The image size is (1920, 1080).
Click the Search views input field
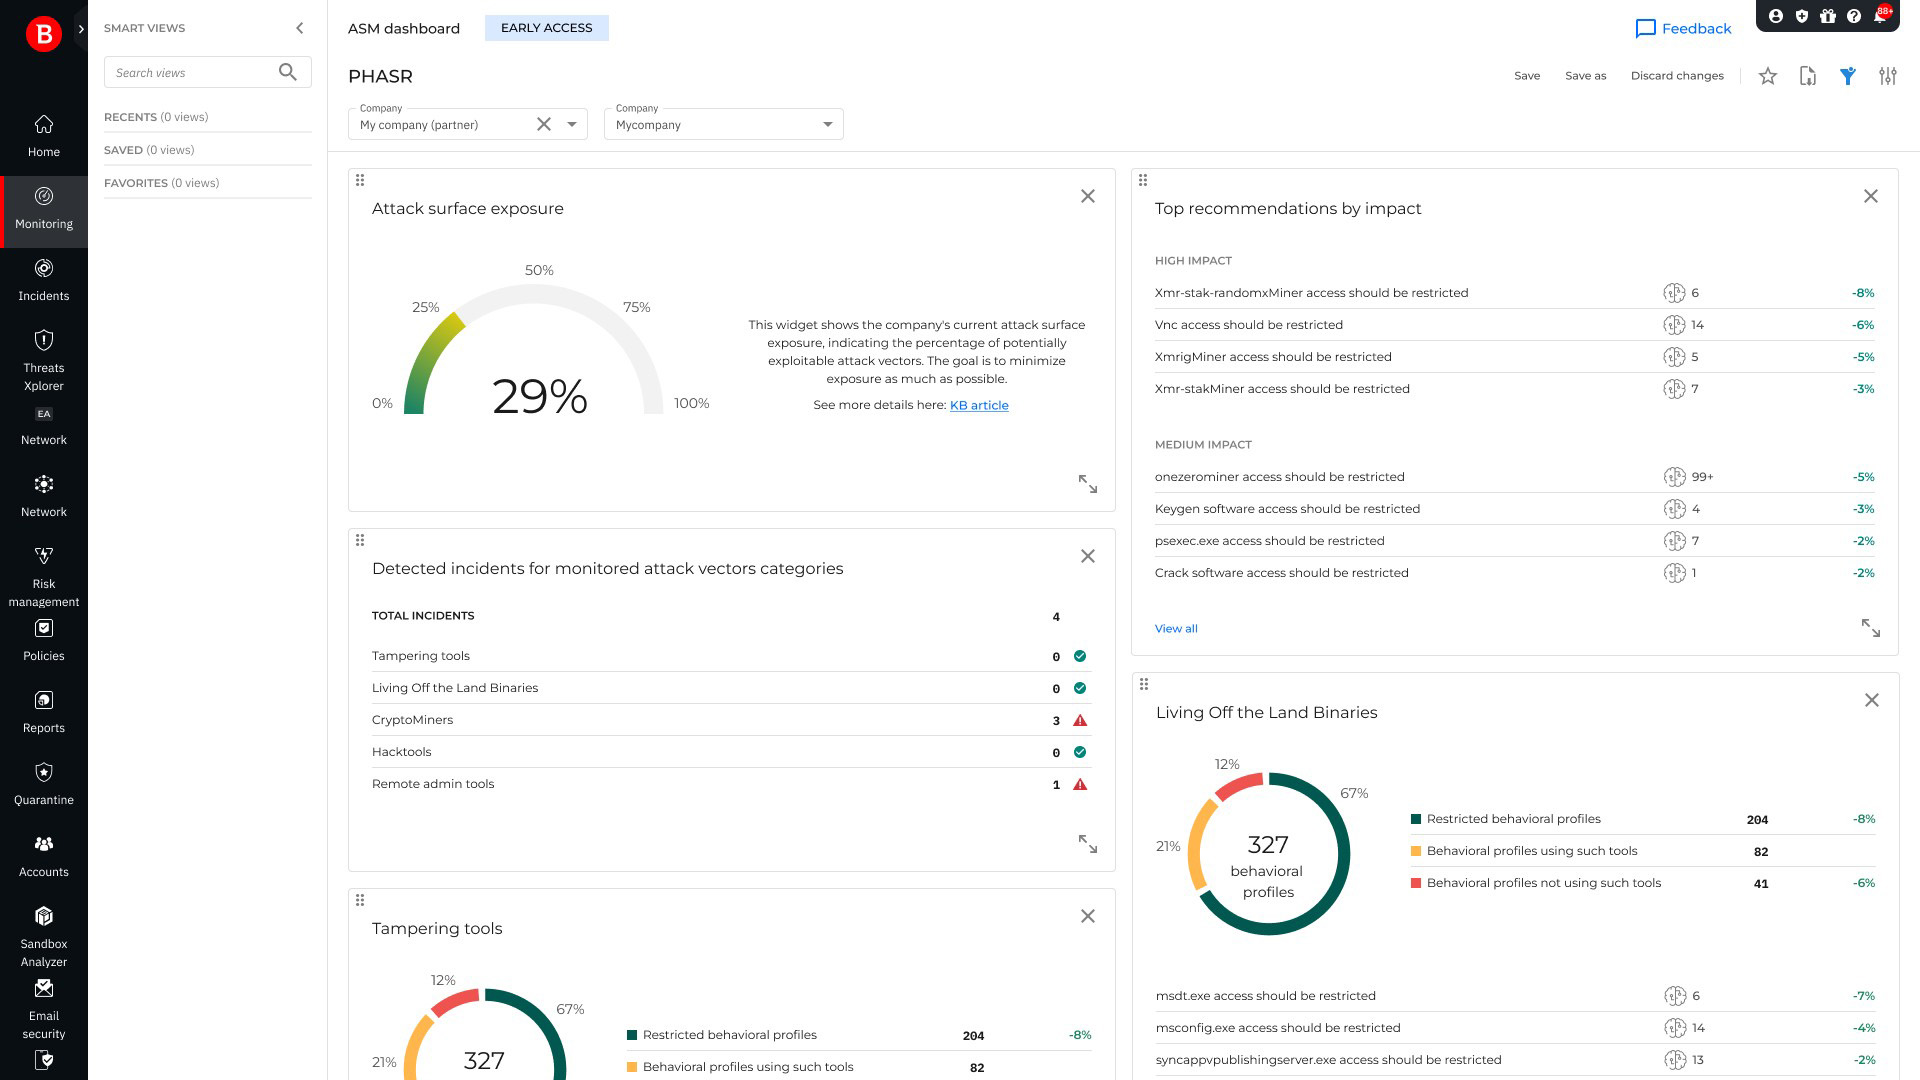pyautogui.click(x=192, y=72)
